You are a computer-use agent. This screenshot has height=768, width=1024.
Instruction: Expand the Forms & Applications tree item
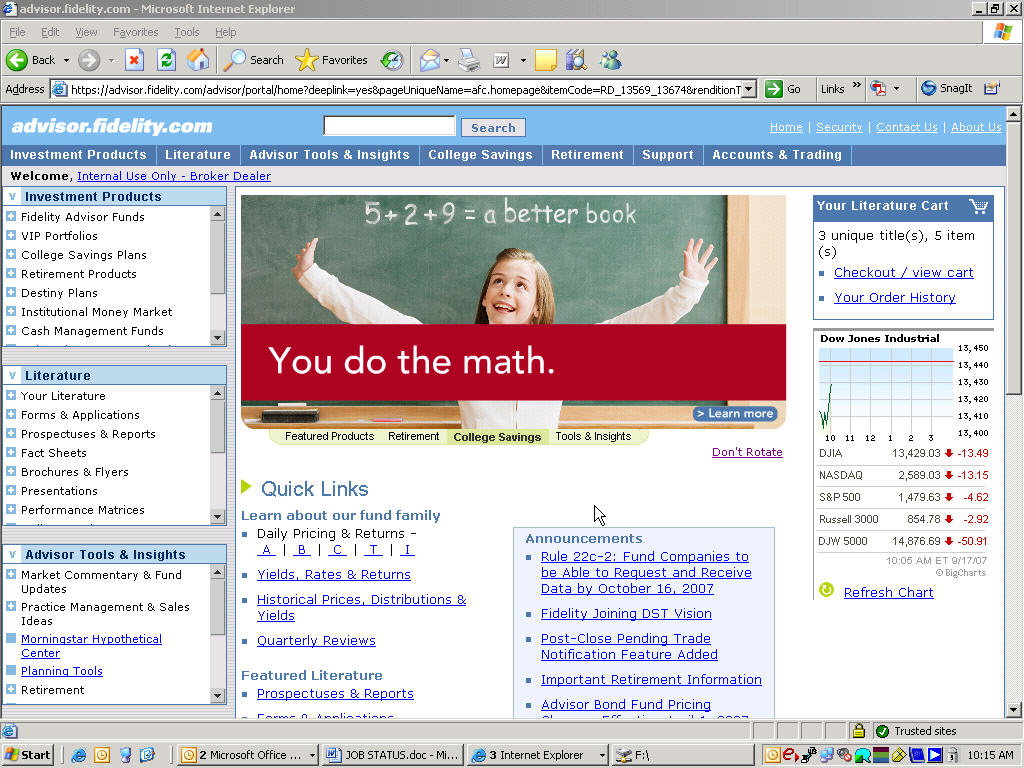pos(11,414)
